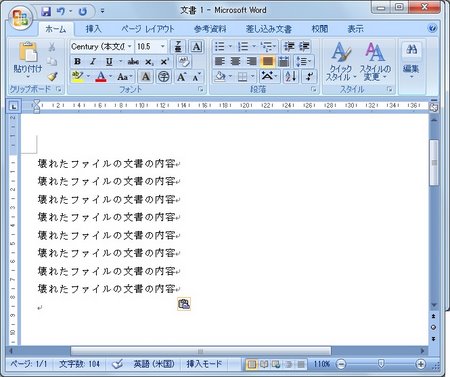Open the クイック スタイル gallery
This screenshot has height=377, width=450.
click(x=341, y=62)
